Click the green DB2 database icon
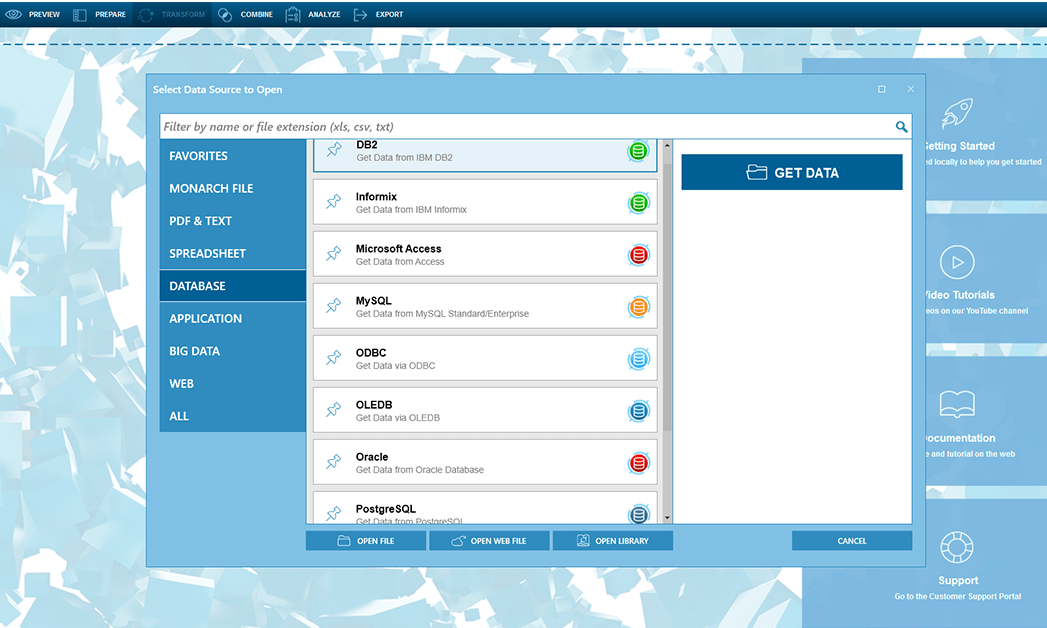Screen dimensions: 1047x628 (x=638, y=151)
